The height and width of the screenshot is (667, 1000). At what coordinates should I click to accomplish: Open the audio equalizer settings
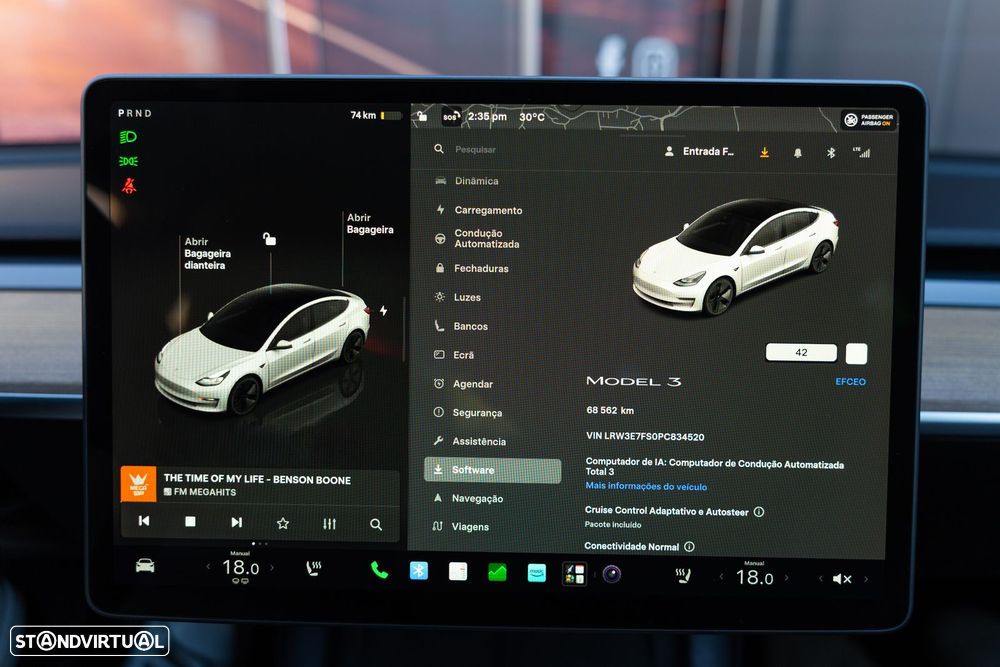click(x=329, y=524)
